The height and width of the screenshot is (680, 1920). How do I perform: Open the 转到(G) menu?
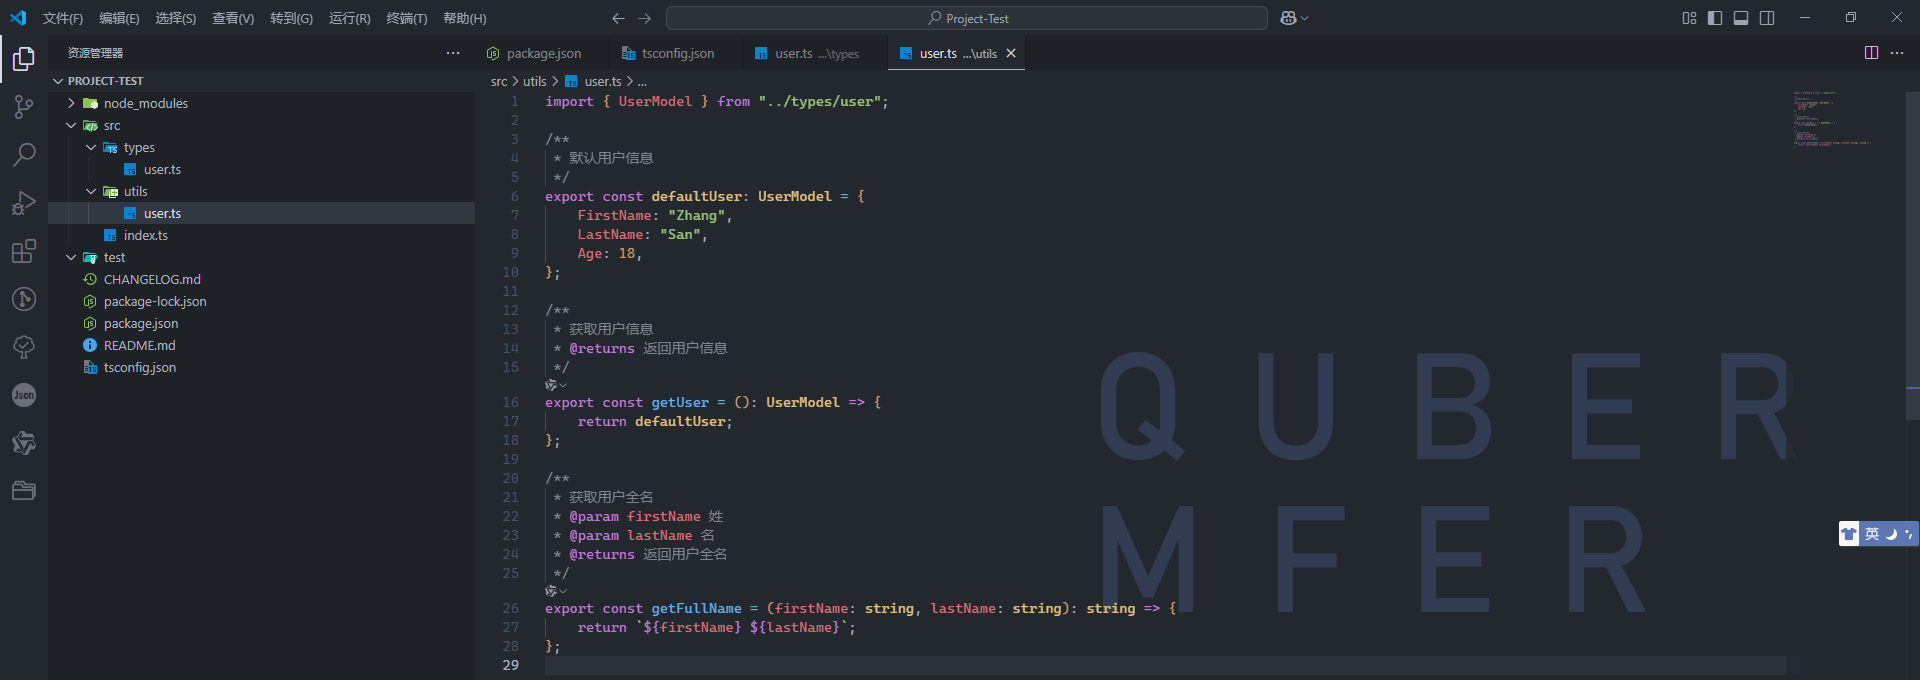[x=291, y=18]
